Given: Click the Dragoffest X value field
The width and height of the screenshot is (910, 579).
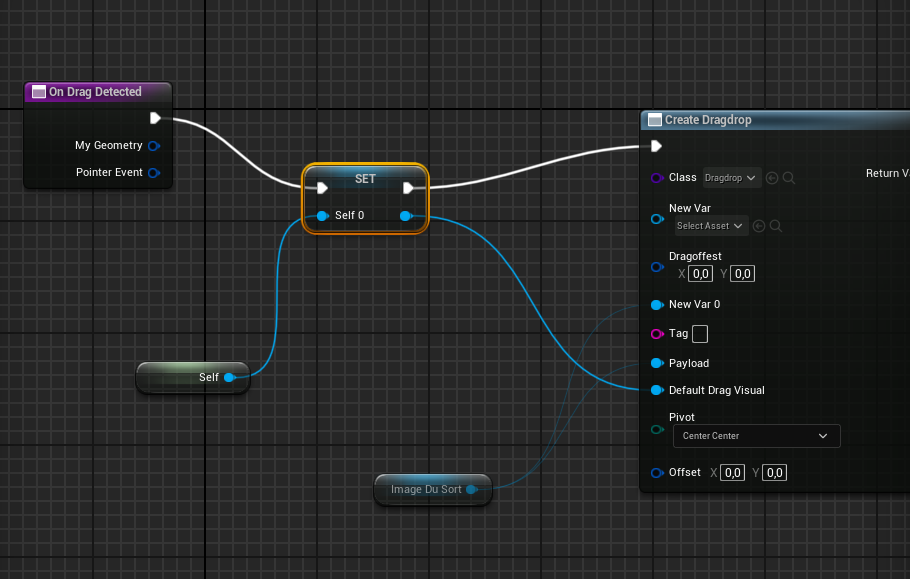Looking at the screenshot, I should 700,274.
